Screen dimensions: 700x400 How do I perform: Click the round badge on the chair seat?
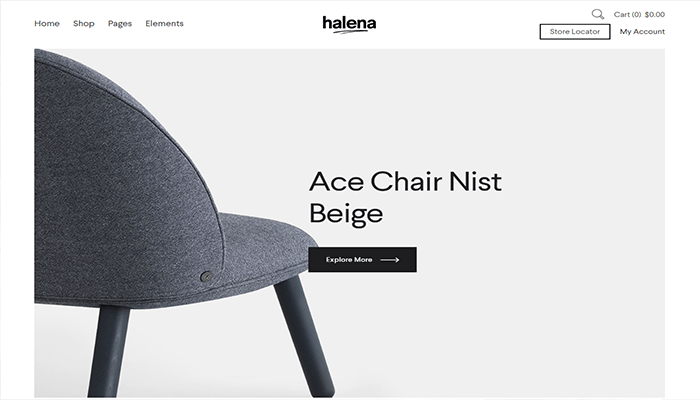[206, 276]
